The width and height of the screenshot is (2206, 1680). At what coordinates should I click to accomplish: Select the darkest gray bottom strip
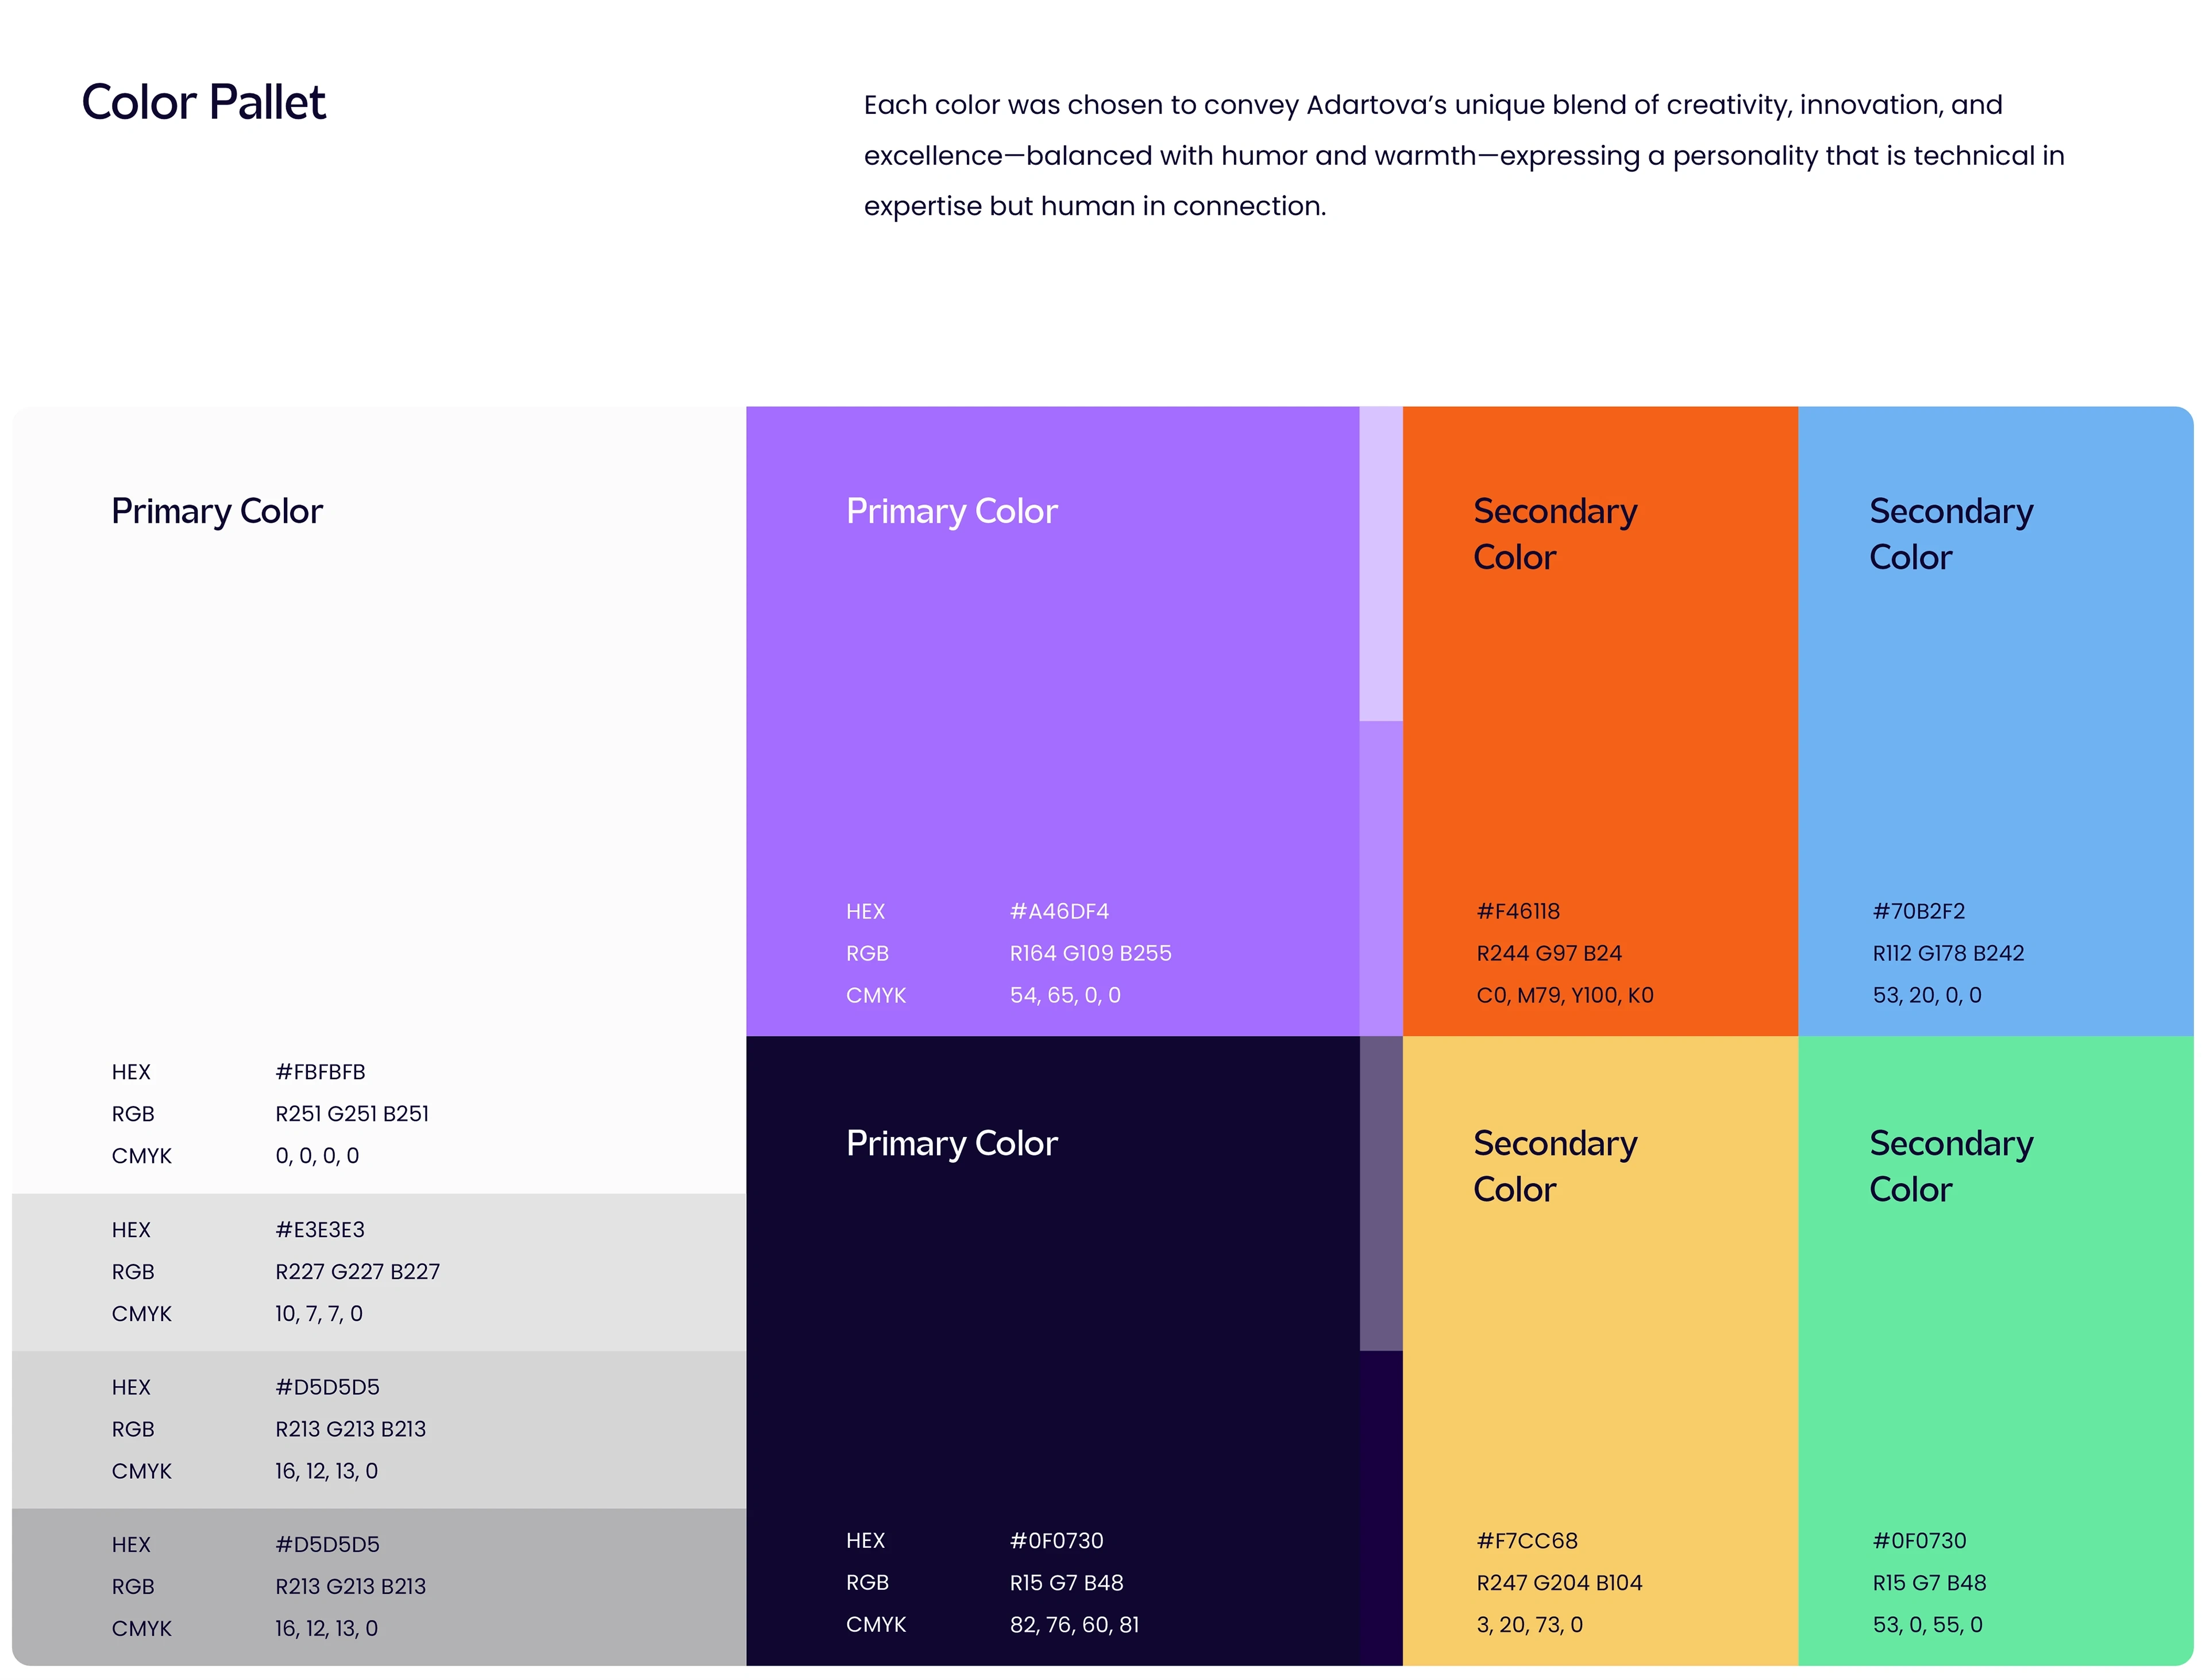pyautogui.click(x=560, y=1586)
